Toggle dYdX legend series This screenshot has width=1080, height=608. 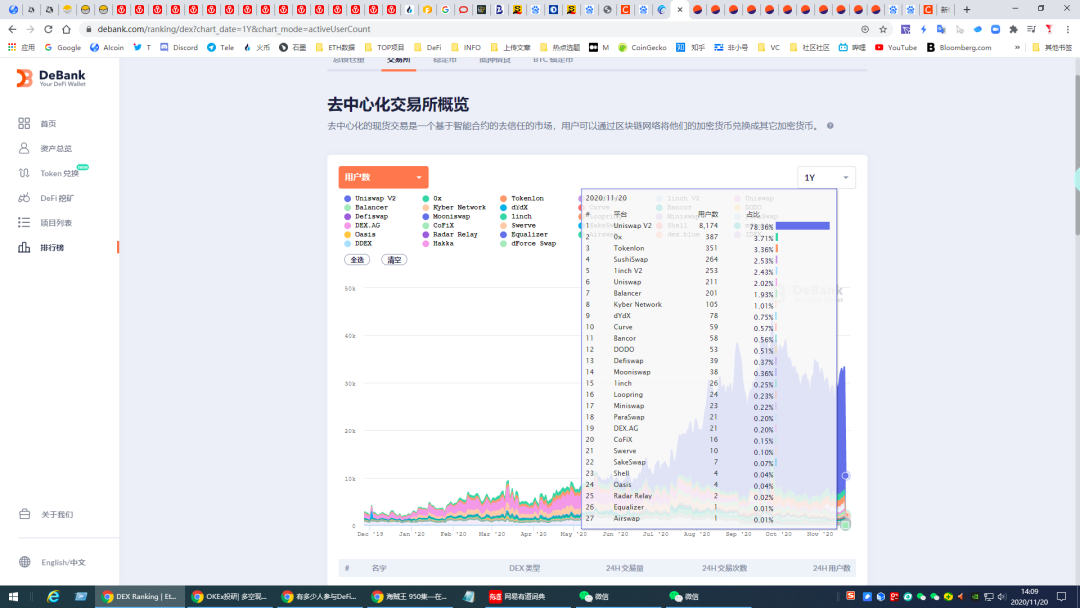(x=514, y=207)
